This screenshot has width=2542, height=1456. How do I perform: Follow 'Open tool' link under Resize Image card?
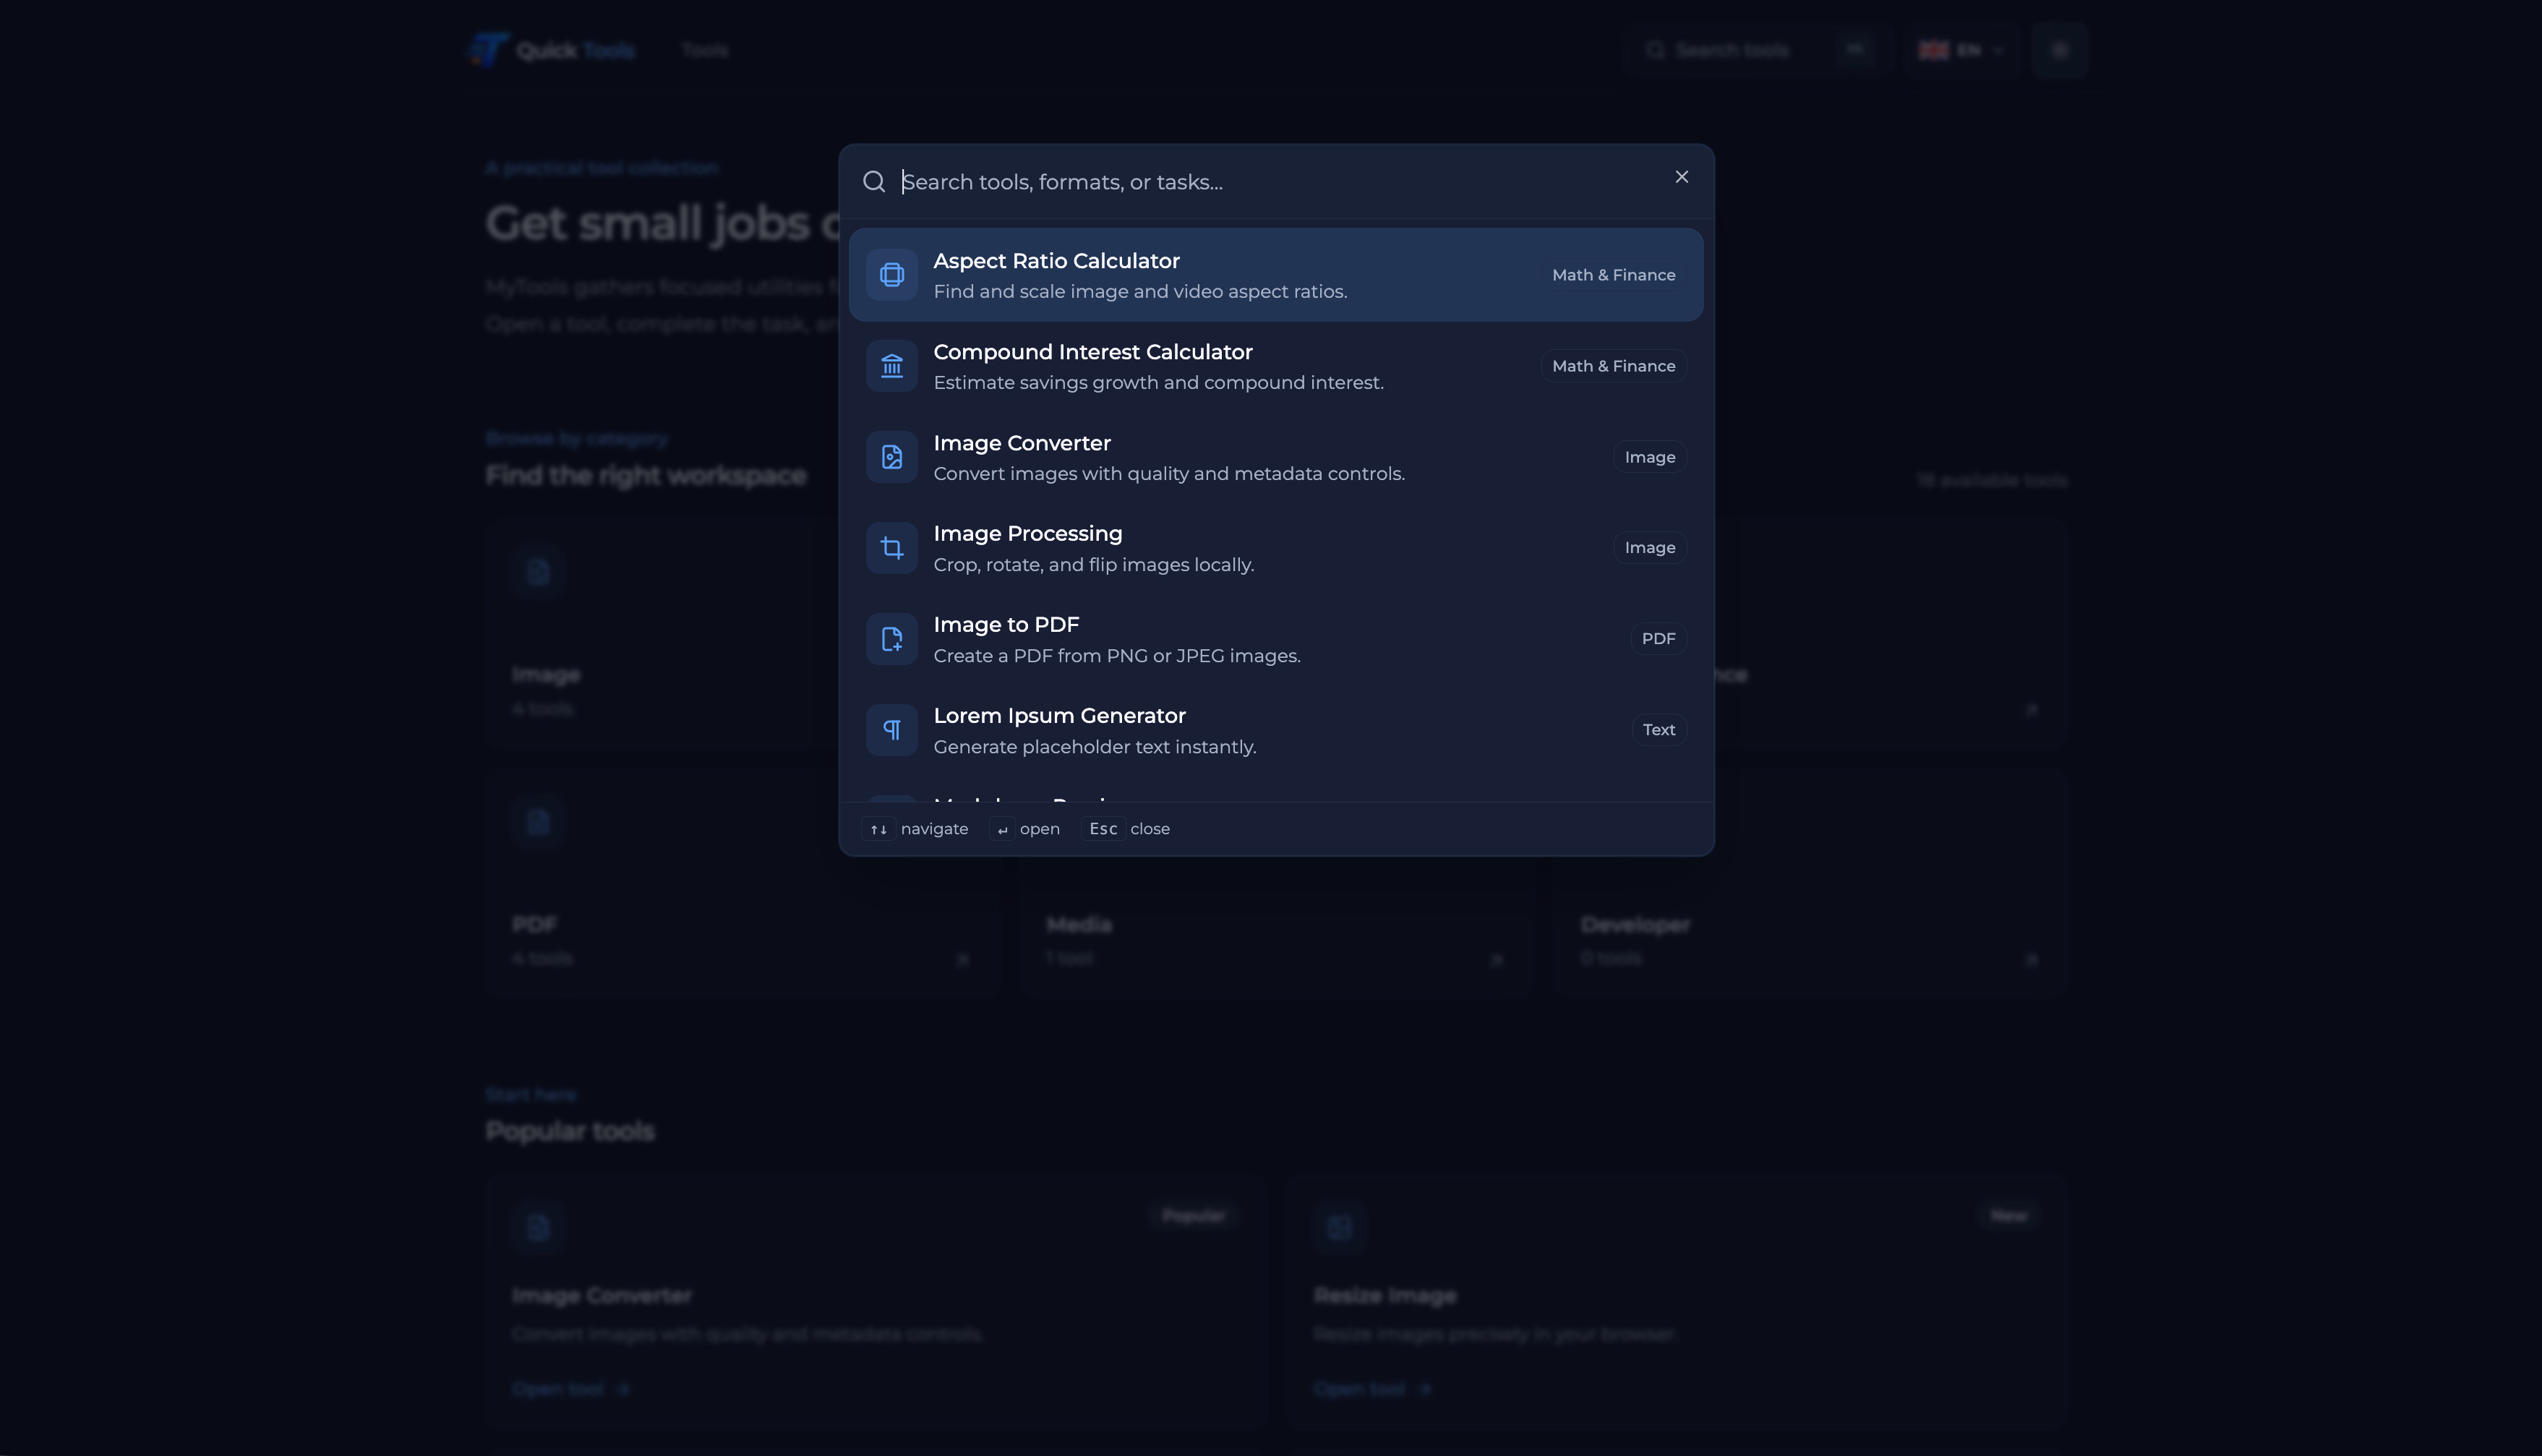tap(1373, 1389)
